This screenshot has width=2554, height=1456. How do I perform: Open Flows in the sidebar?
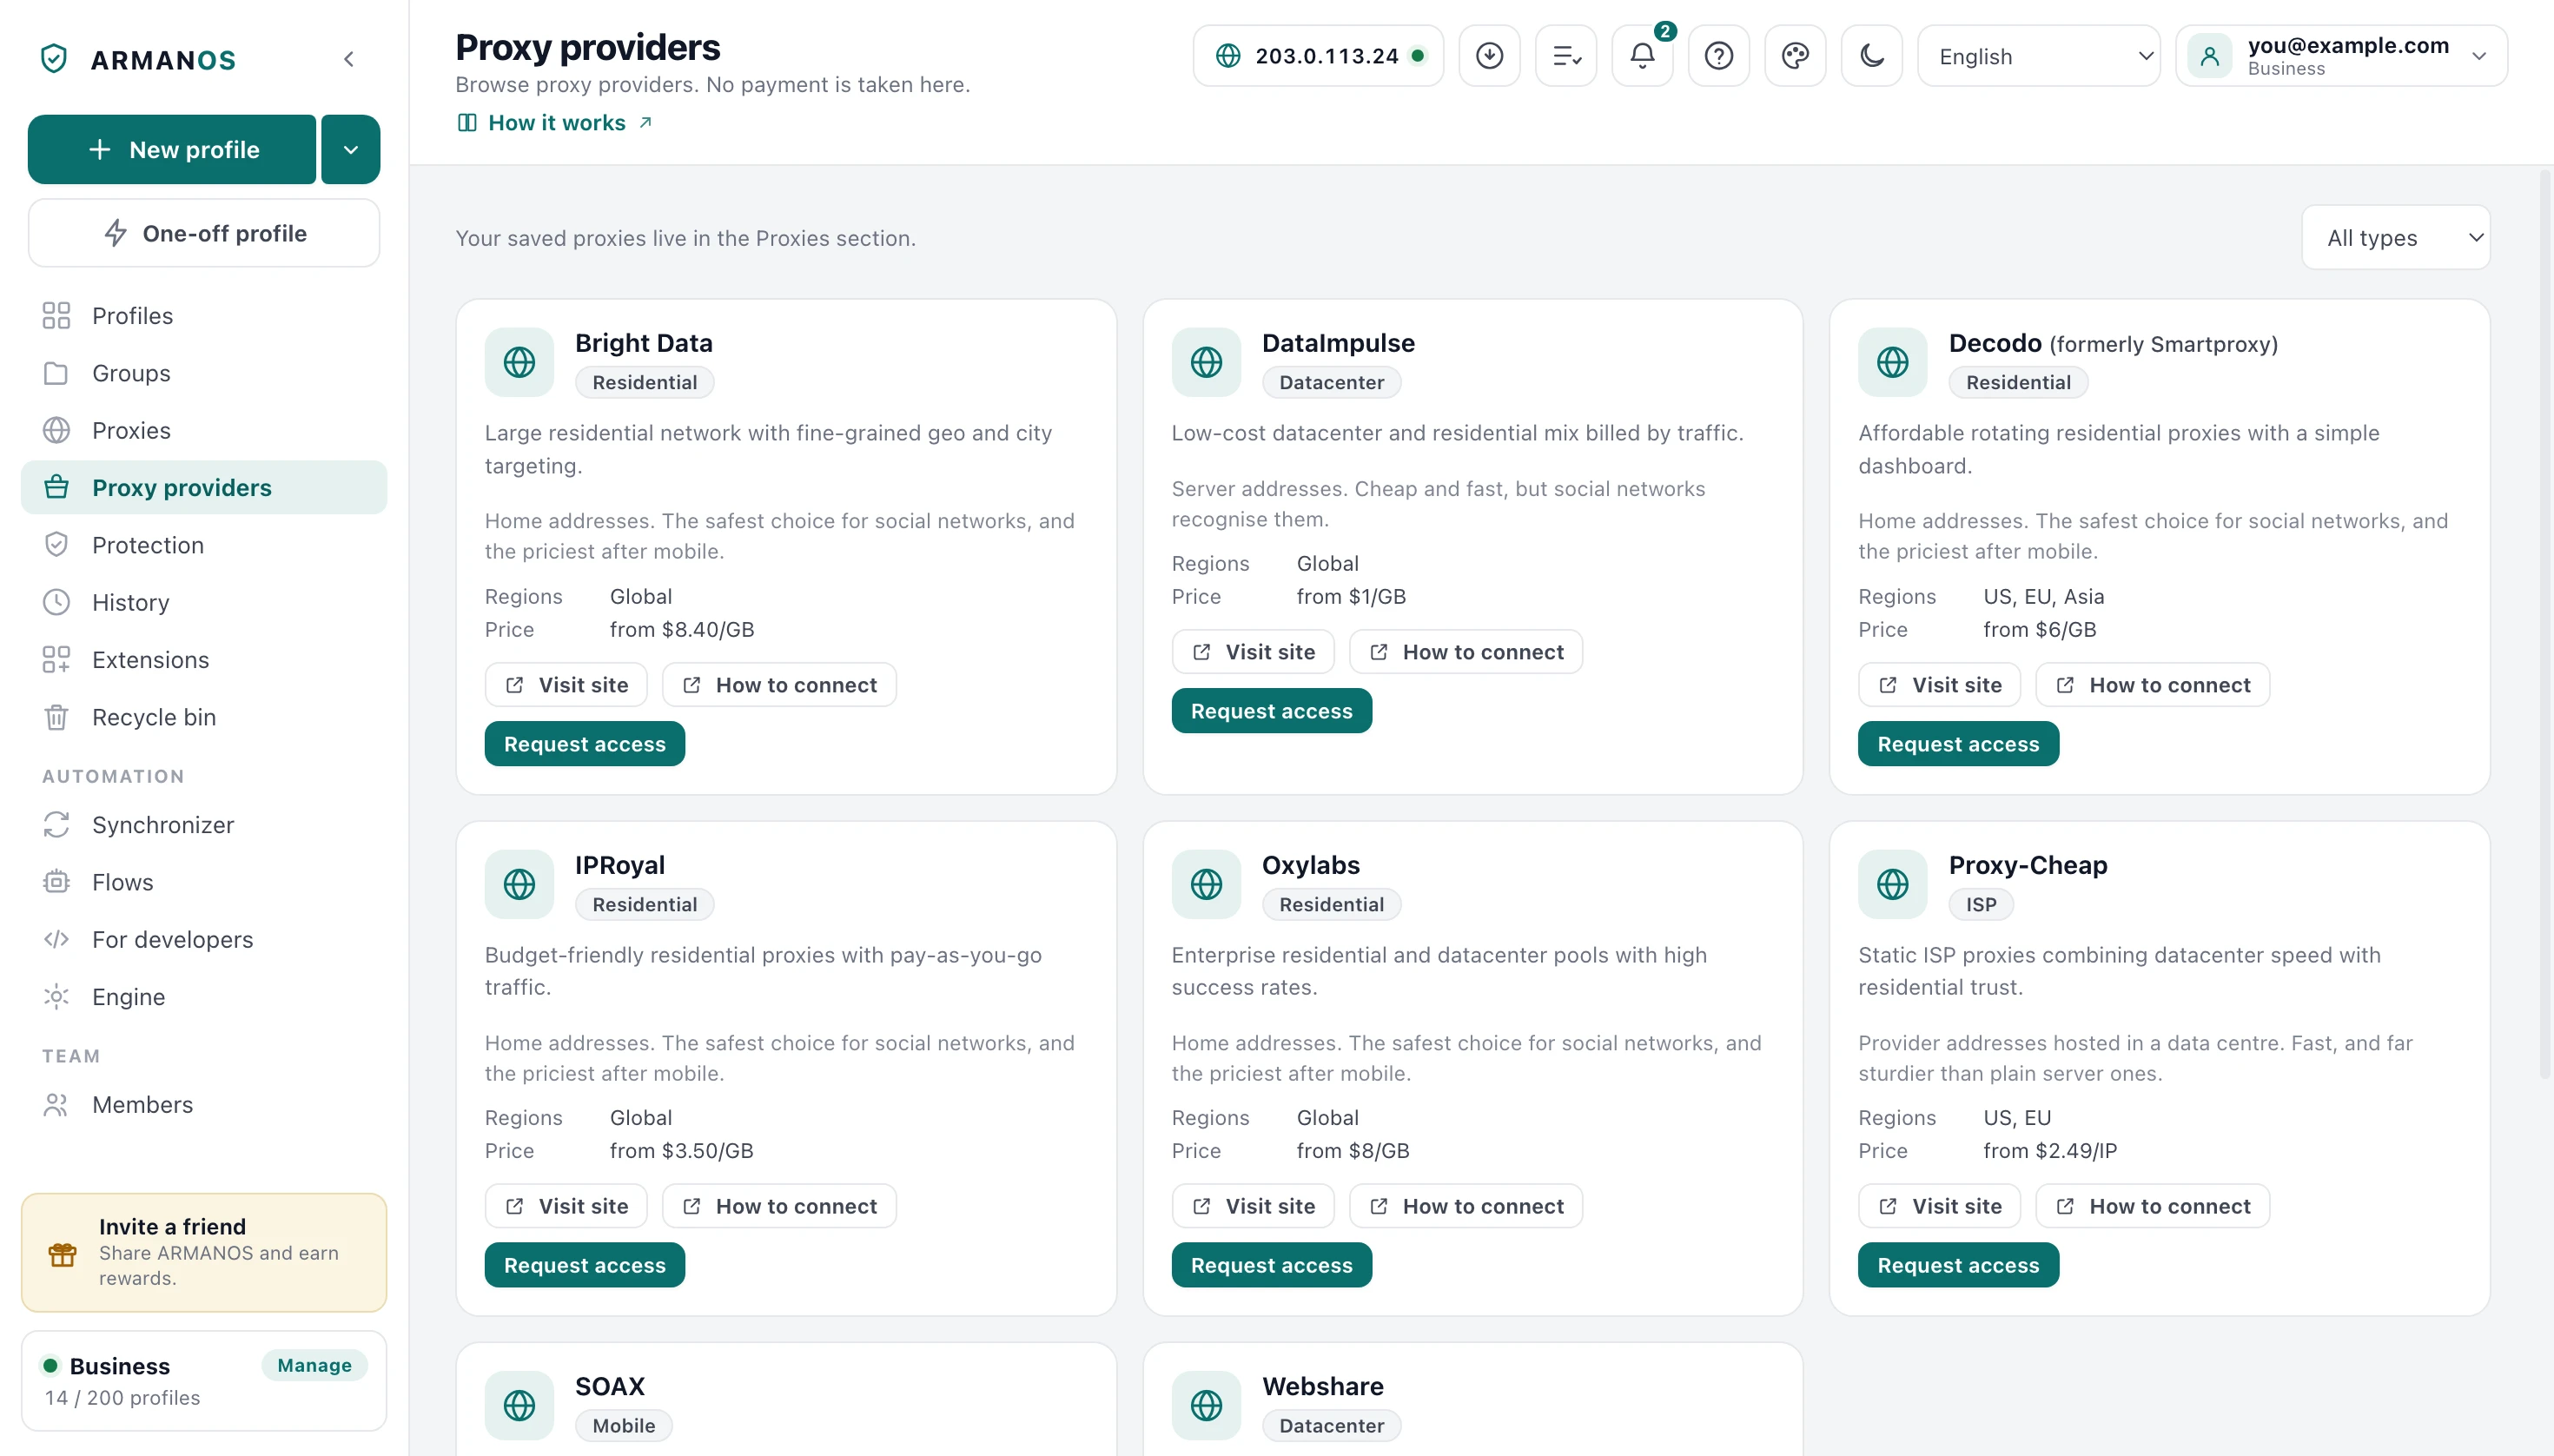click(204, 882)
